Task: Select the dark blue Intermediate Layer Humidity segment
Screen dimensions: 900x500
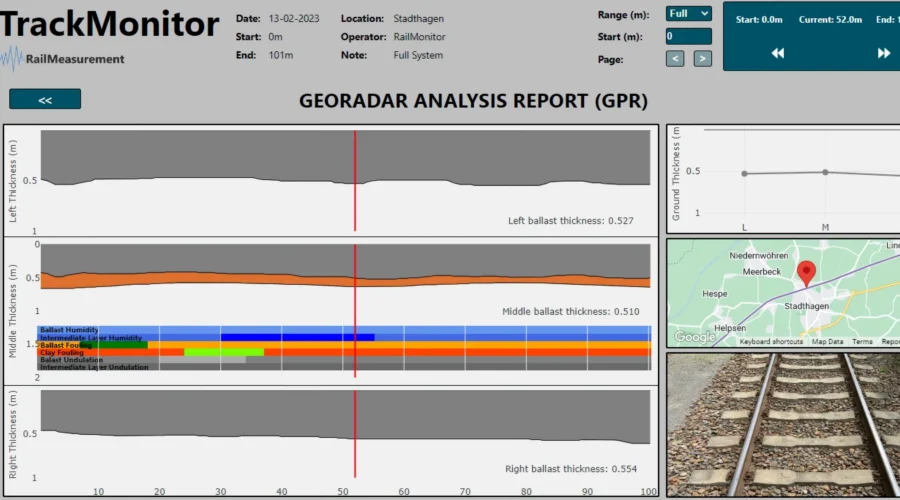Action: pos(297,337)
